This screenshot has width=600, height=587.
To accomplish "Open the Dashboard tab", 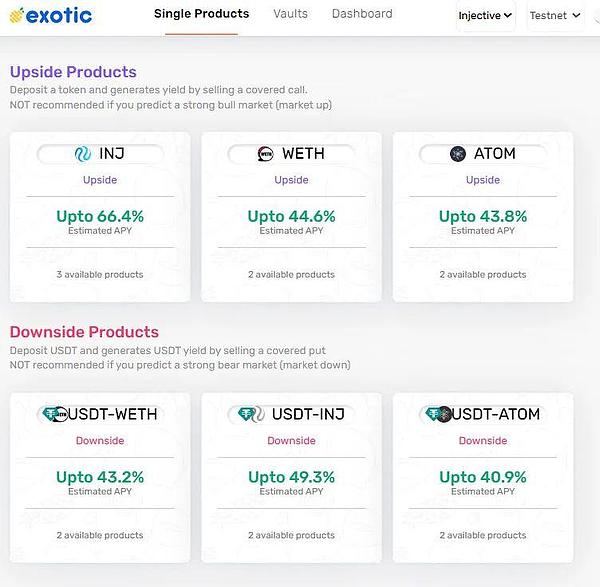I will point(362,14).
